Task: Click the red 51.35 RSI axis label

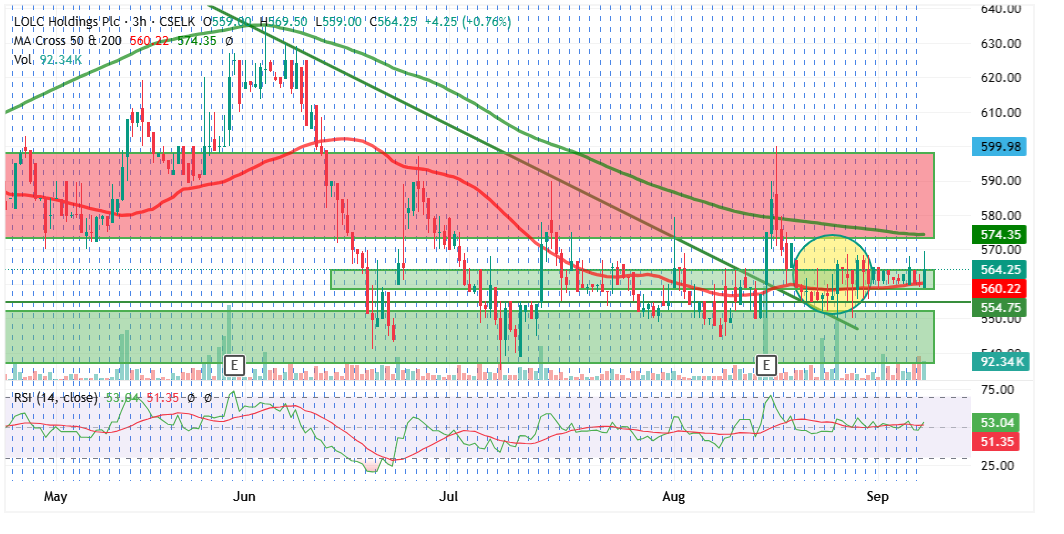Action: click(996, 442)
